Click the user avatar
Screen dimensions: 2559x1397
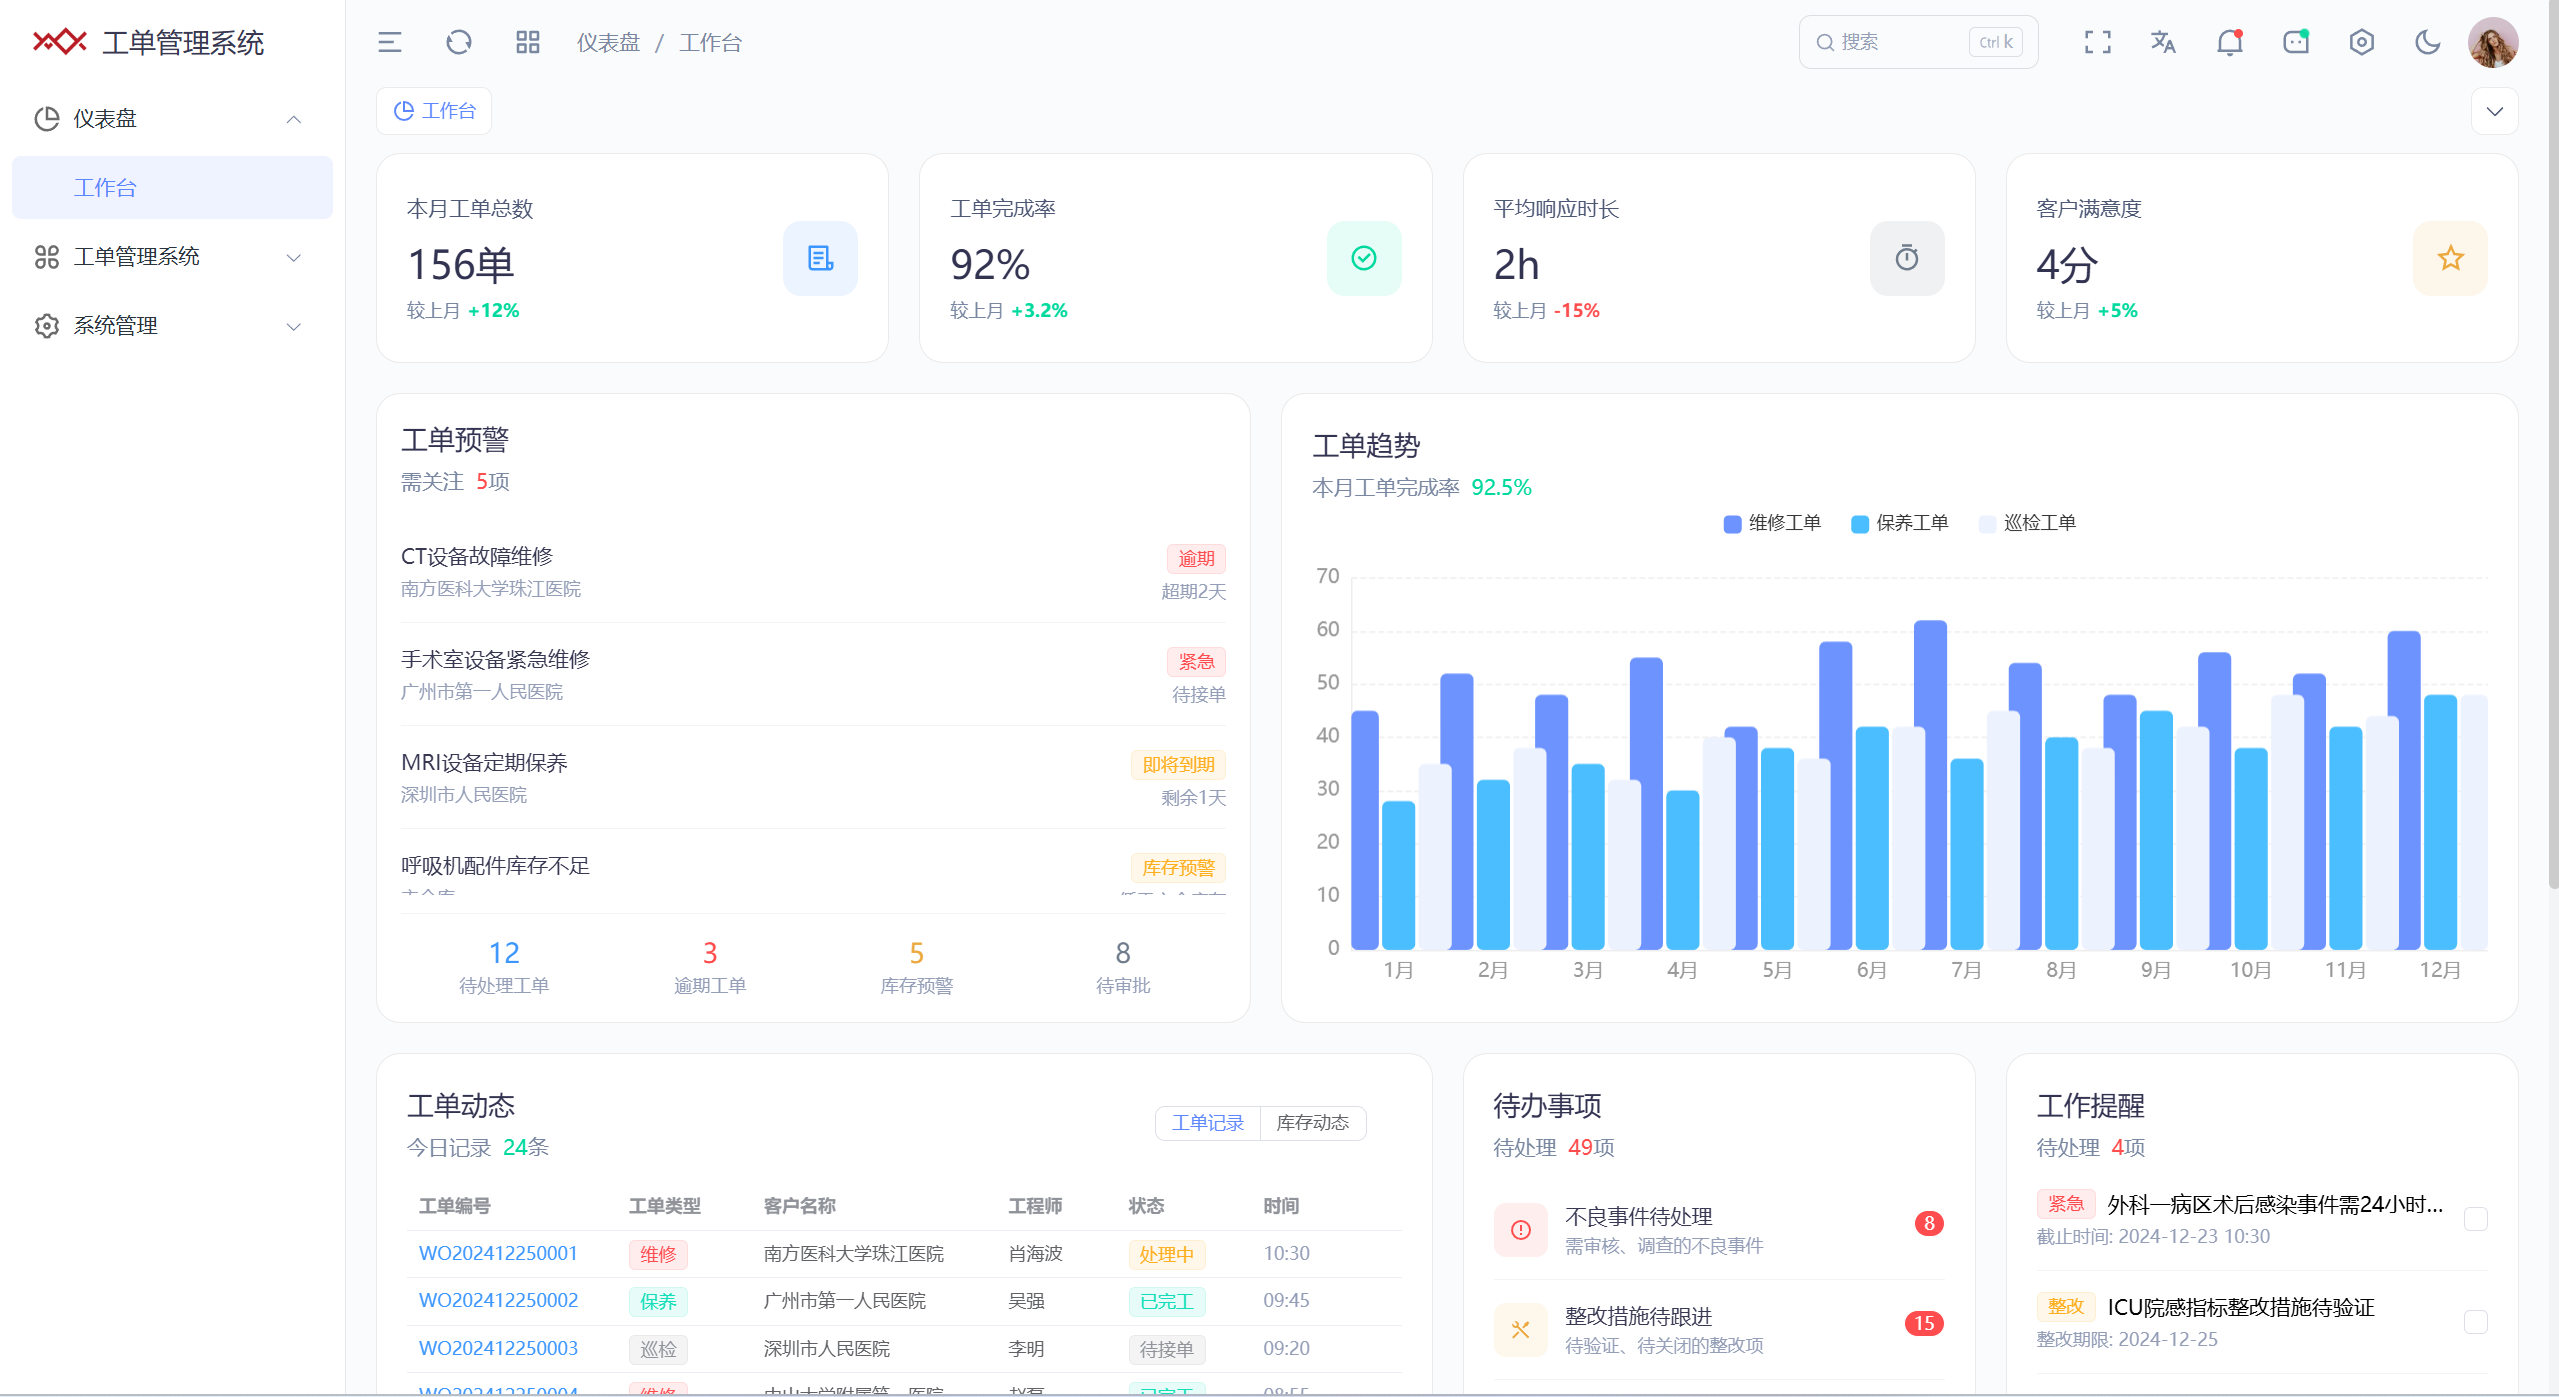pos(2492,42)
